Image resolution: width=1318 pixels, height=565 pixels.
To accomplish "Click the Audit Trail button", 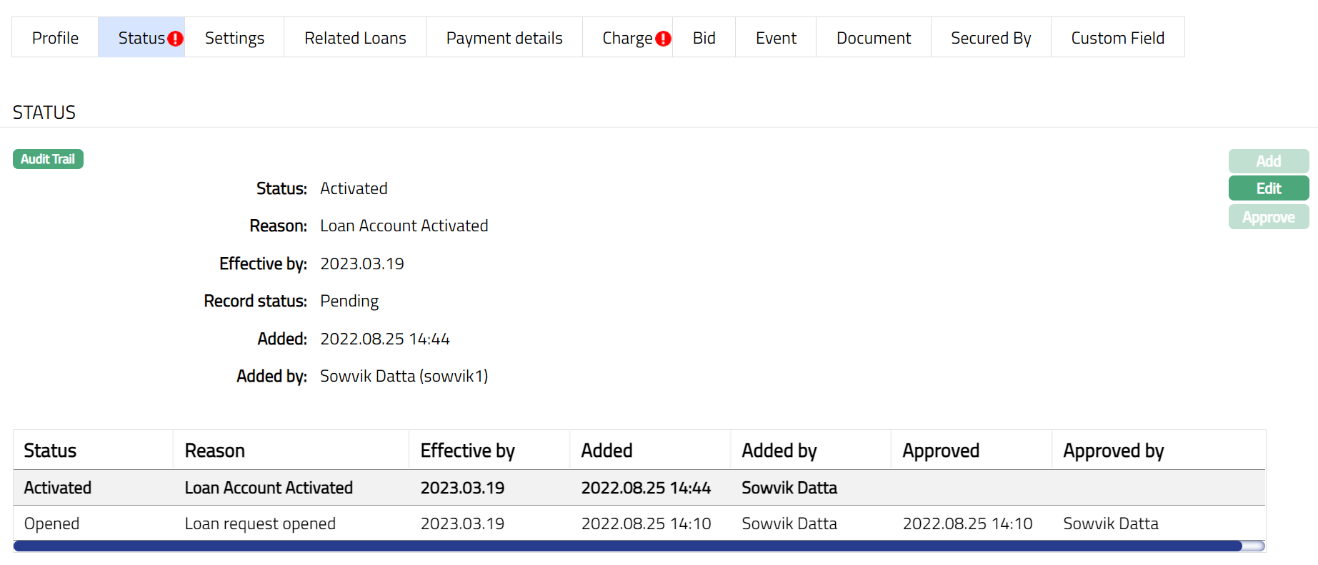I will [48, 159].
